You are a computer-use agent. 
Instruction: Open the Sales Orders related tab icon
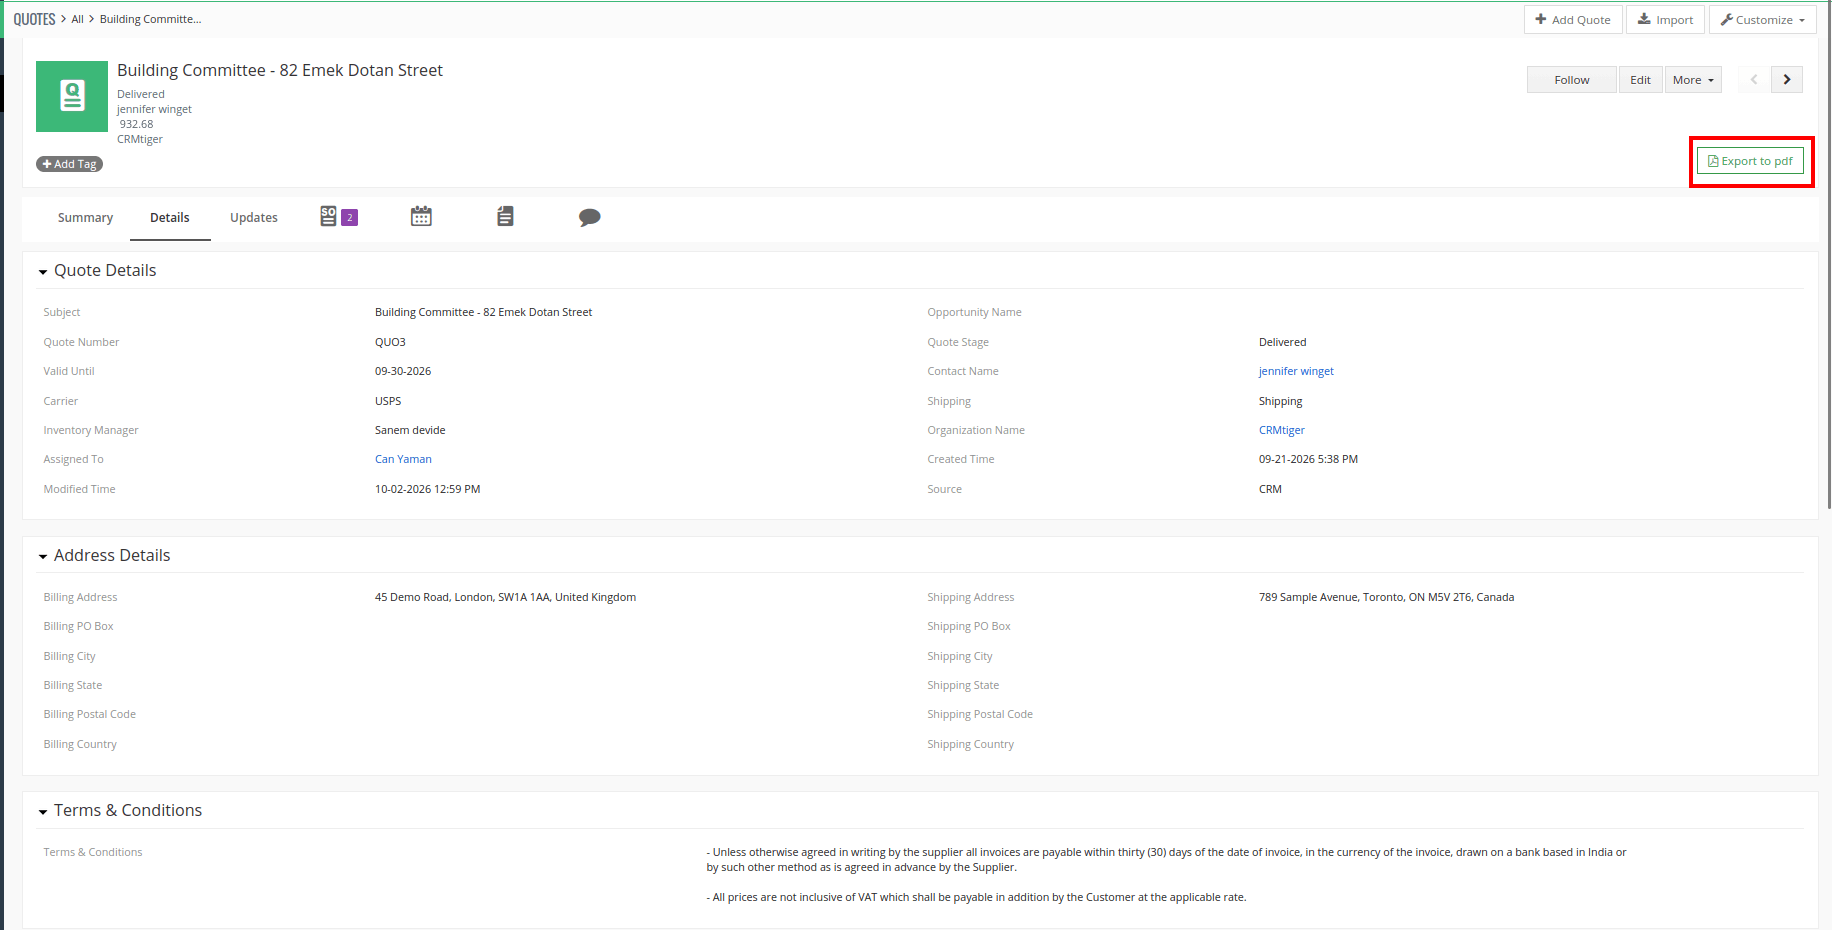(x=338, y=216)
